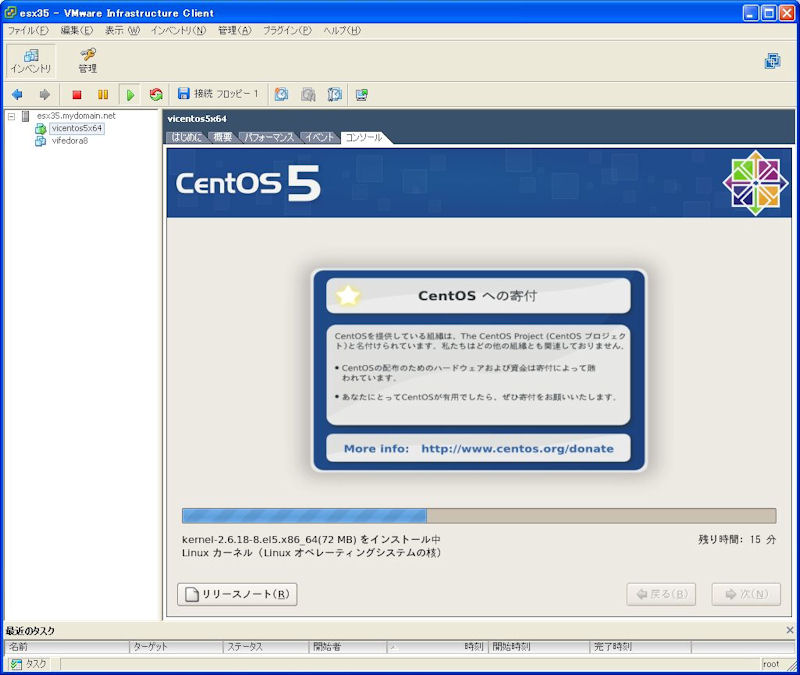
Task: Open the インベントリ(N) menu
Action: pyautogui.click(x=178, y=31)
